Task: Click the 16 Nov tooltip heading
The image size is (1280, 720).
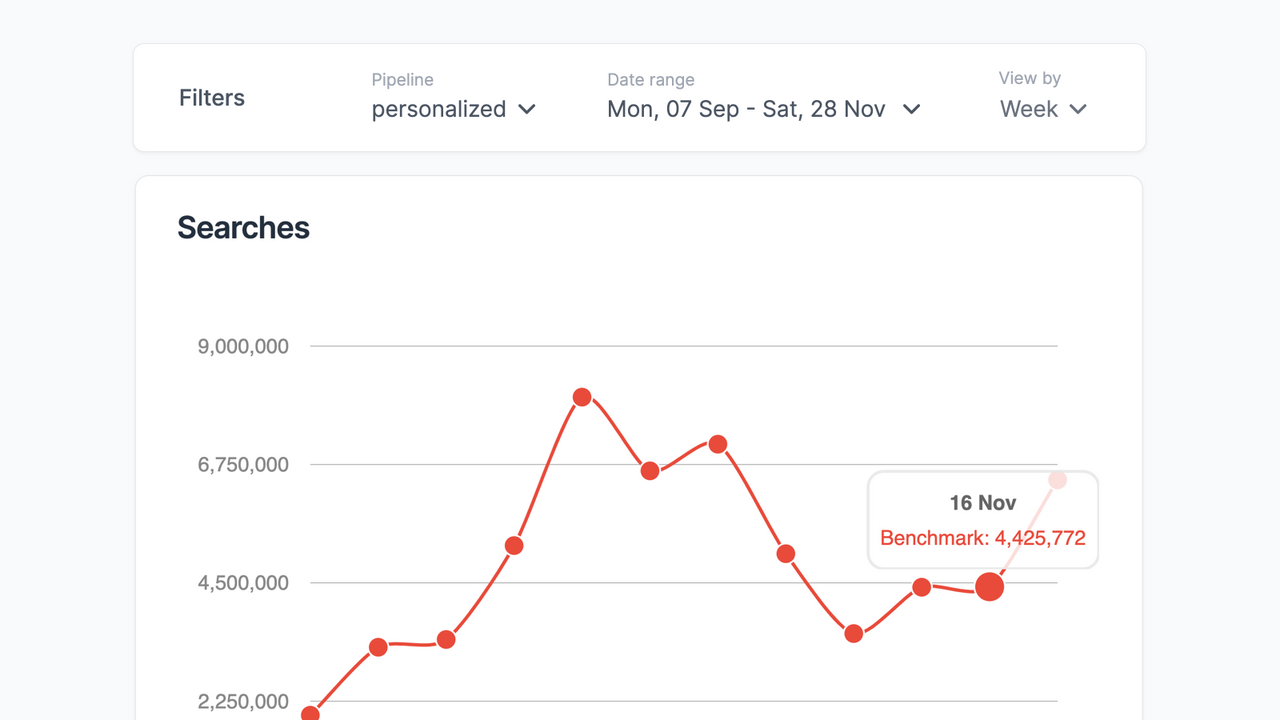Action: coord(982,503)
